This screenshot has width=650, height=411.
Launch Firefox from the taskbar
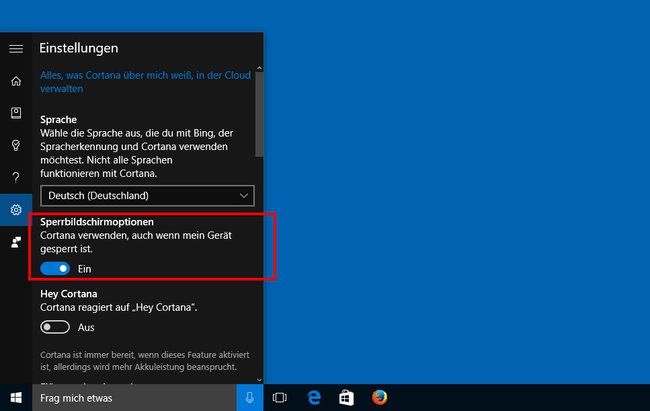[379, 397]
